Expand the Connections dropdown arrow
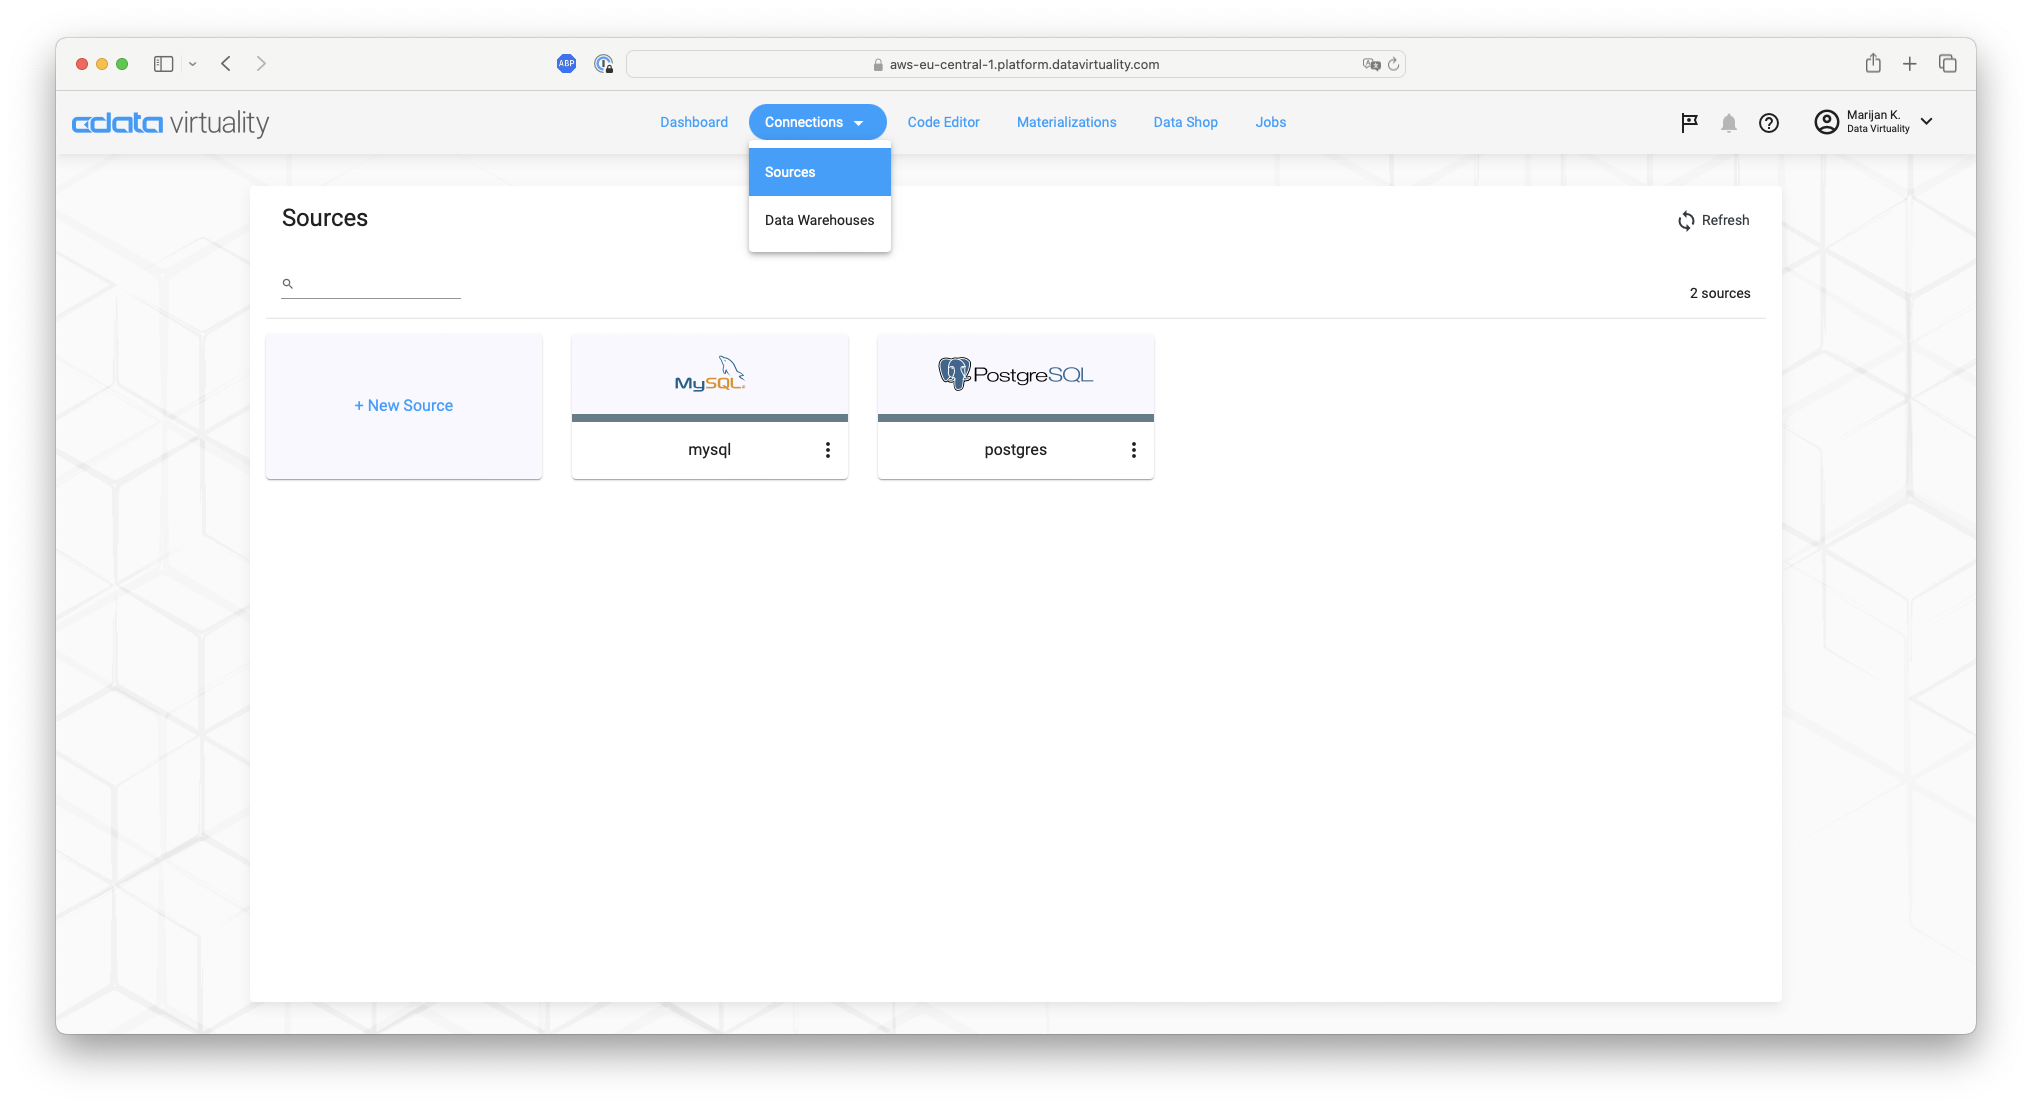This screenshot has height=1108, width=2032. pyautogui.click(x=860, y=122)
